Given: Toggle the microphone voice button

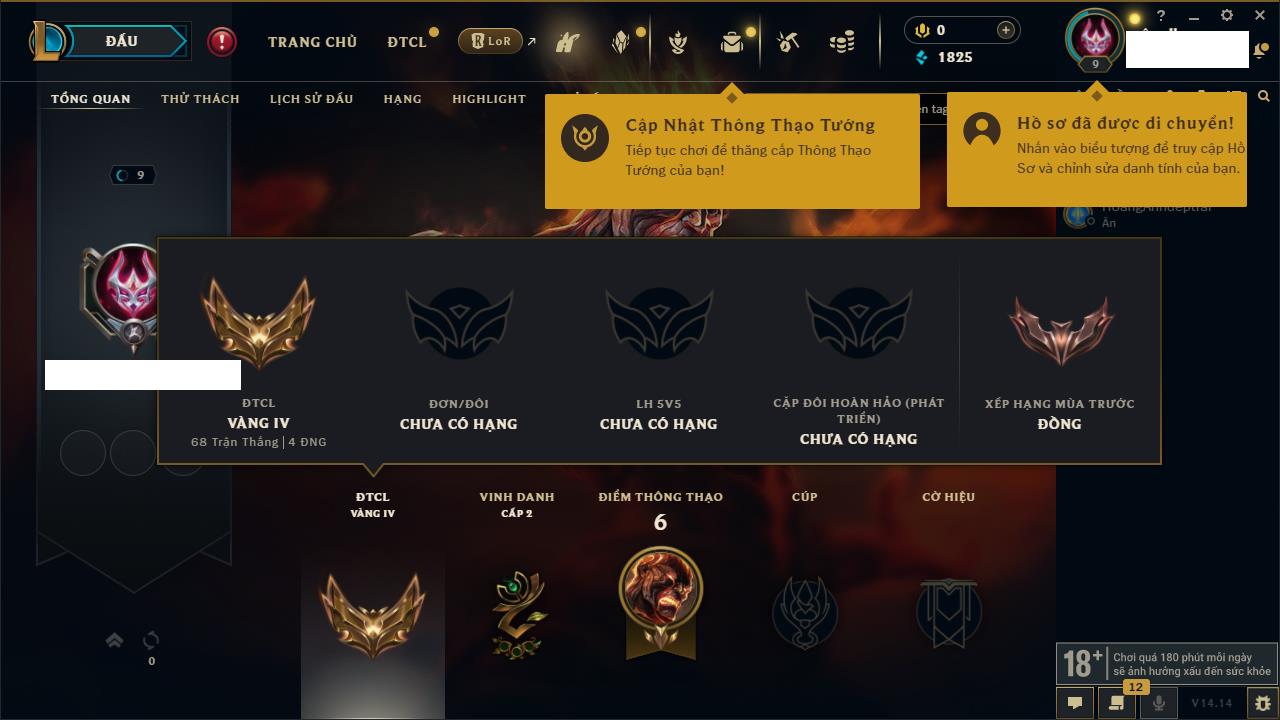Looking at the screenshot, I should (1159, 703).
